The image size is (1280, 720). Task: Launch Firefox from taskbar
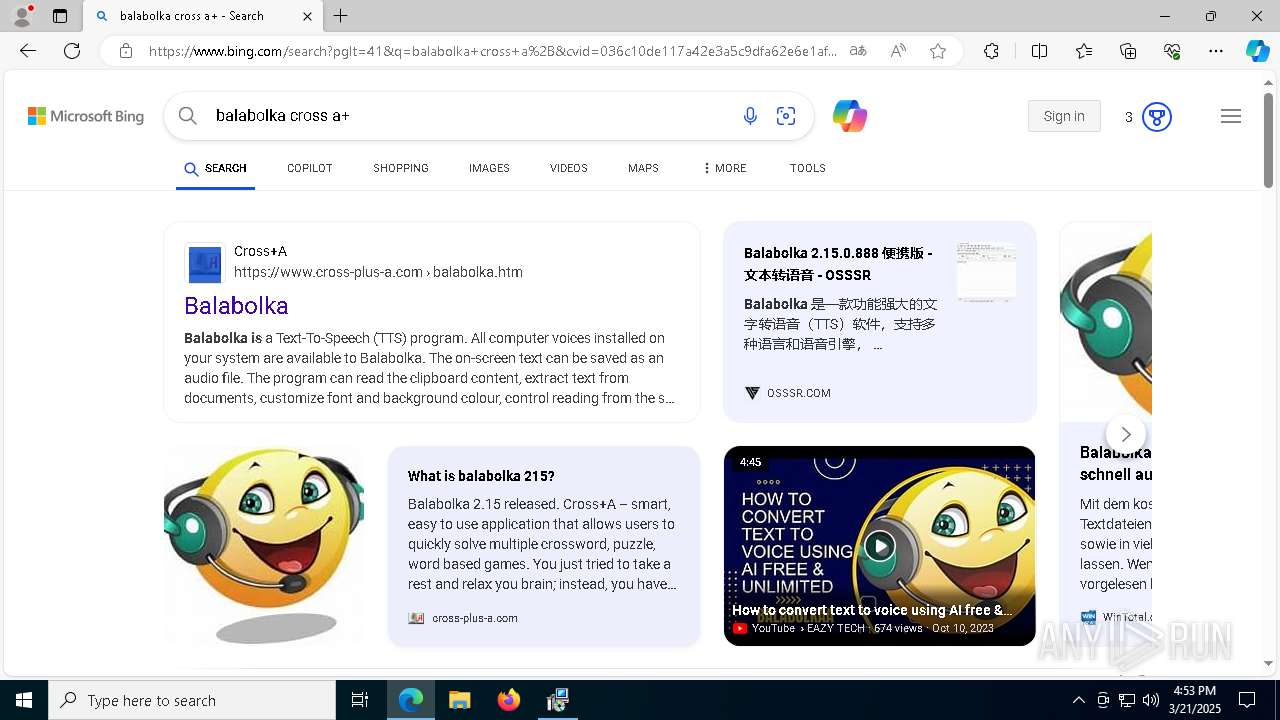[509, 700]
